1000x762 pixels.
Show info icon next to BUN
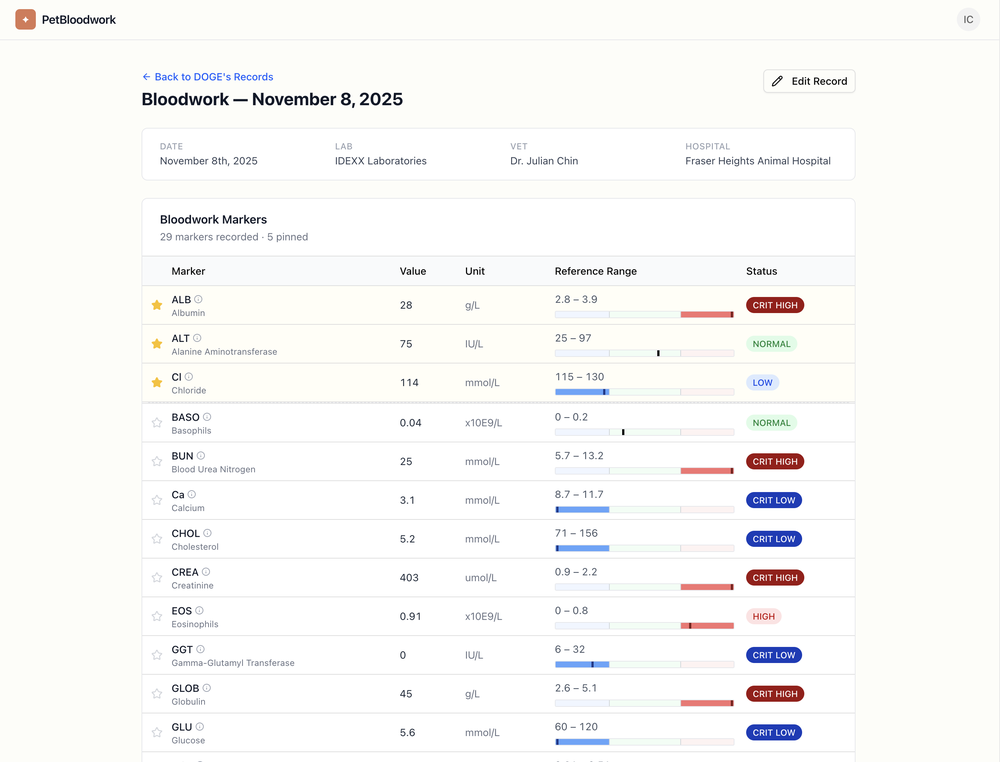pos(201,455)
